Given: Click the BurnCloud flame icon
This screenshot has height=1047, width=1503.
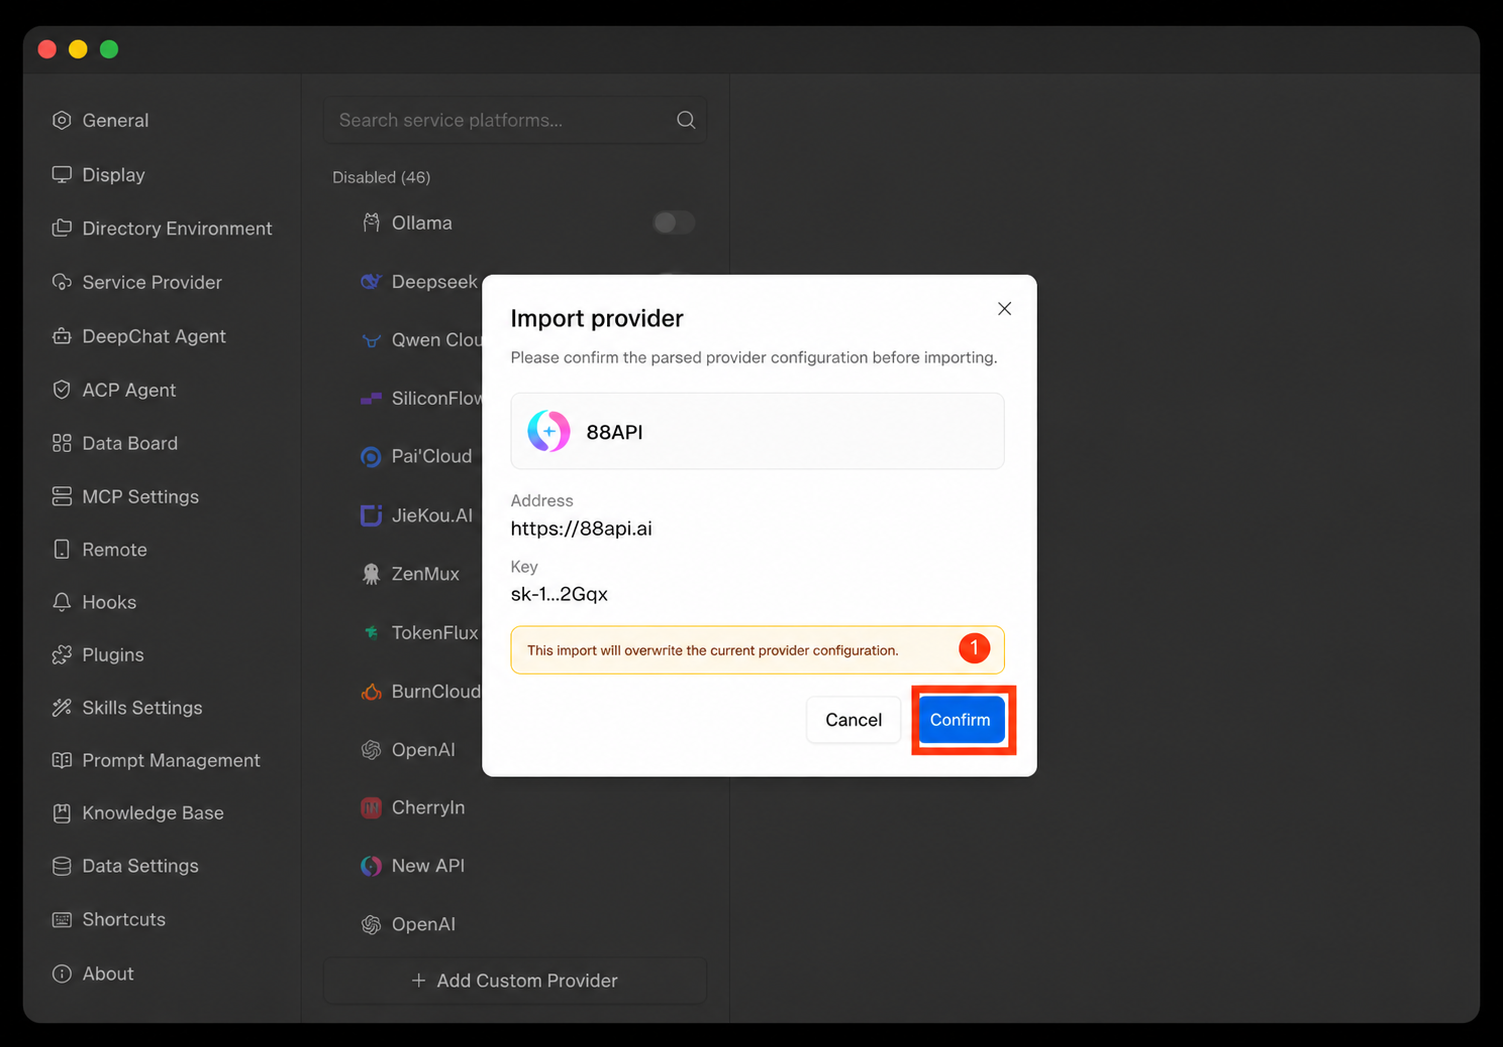Looking at the screenshot, I should pos(371,691).
